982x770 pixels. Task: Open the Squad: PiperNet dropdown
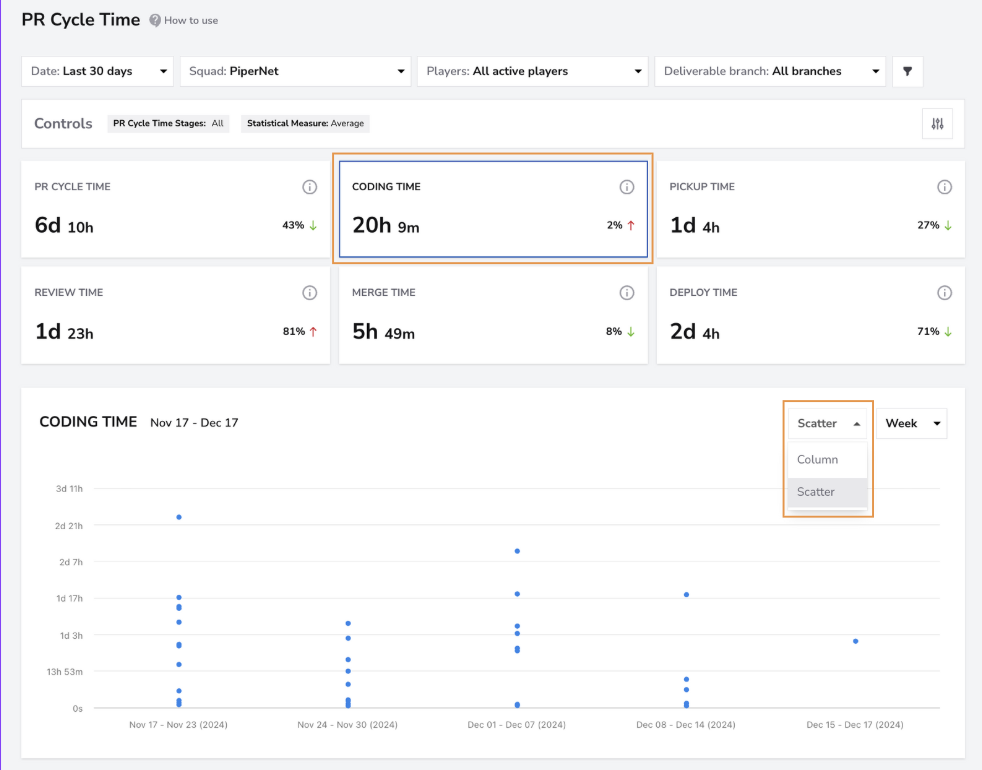296,71
